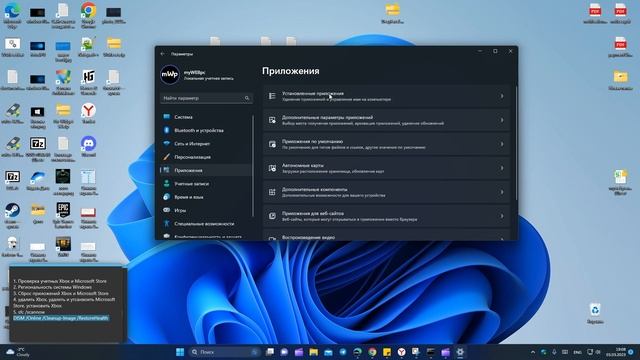Viewport: 640px width, 360px height.
Task: Select the spreadsheet file icon on the desktop's right edge
Action: tap(620, 182)
